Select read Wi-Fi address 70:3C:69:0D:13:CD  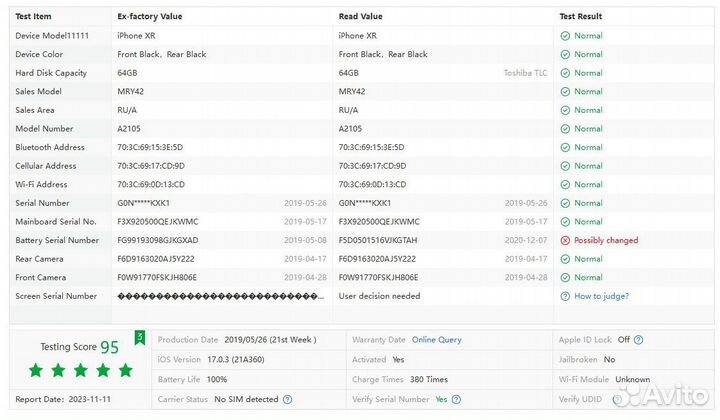click(x=372, y=185)
